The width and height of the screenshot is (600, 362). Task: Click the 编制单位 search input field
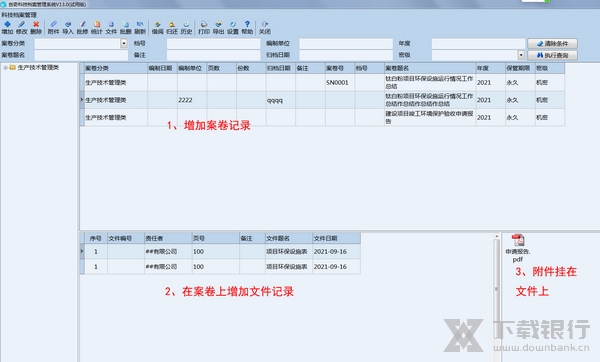click(346, 43)
